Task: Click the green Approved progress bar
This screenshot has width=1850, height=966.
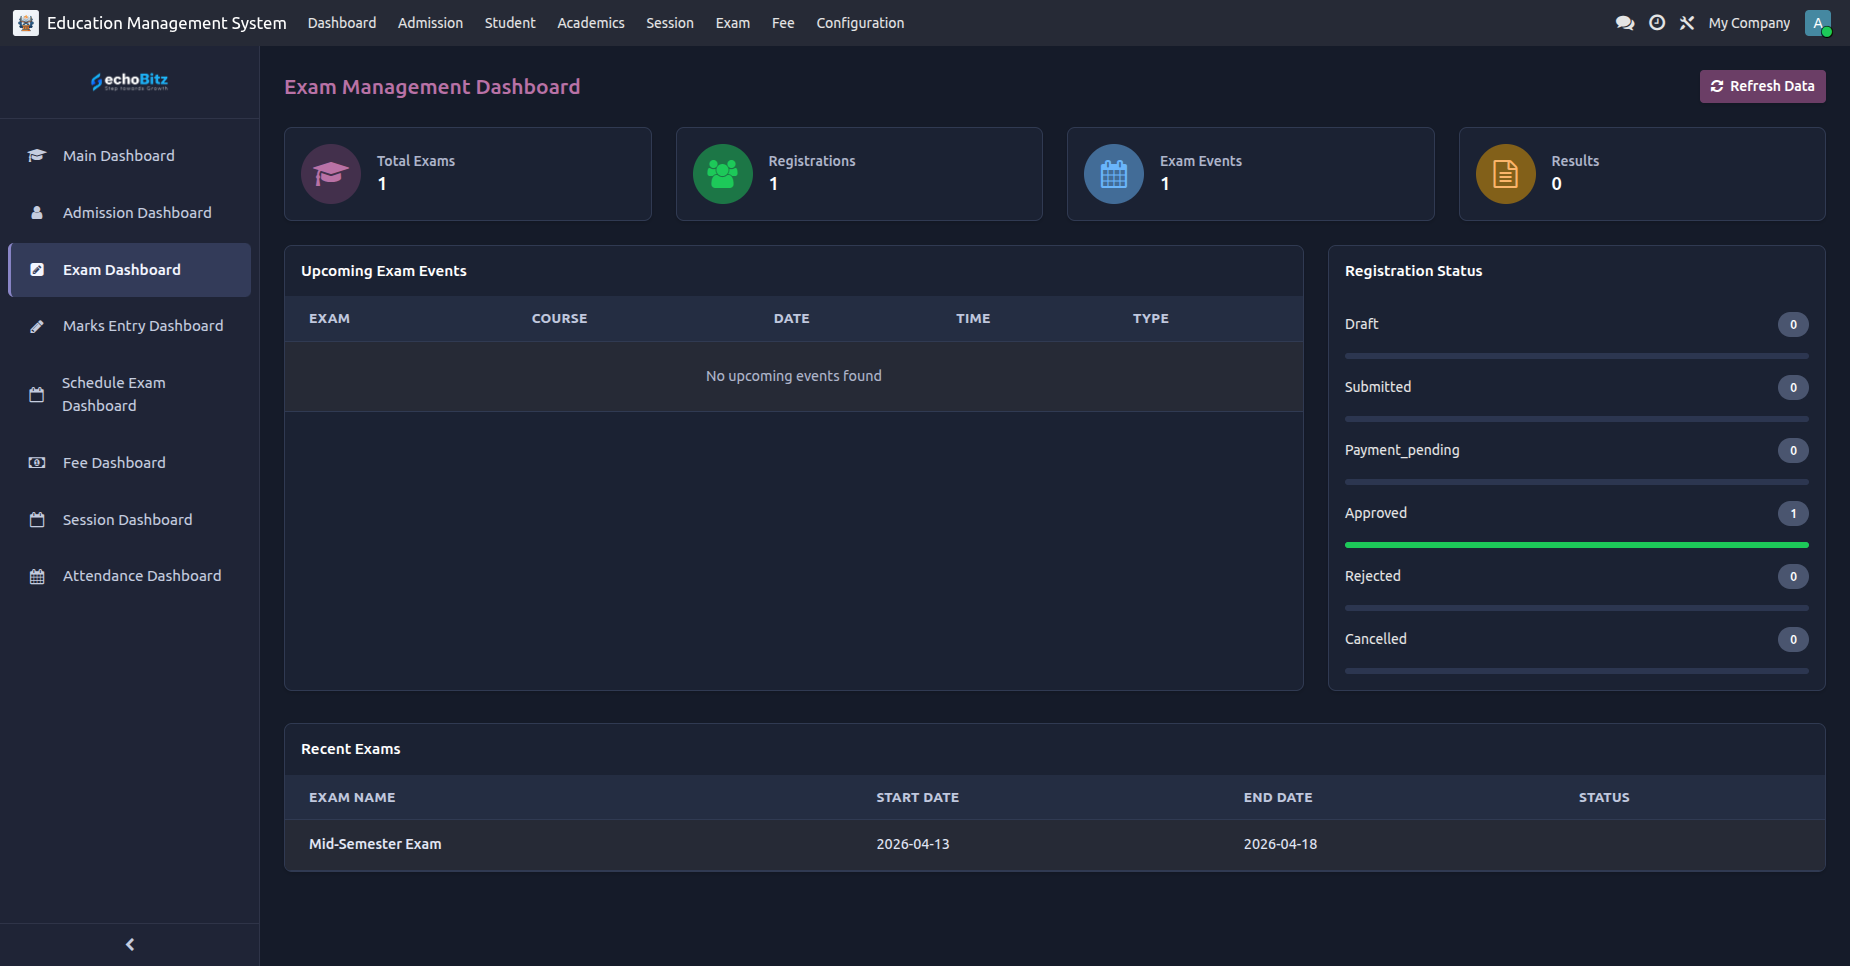Action: 1577,545
